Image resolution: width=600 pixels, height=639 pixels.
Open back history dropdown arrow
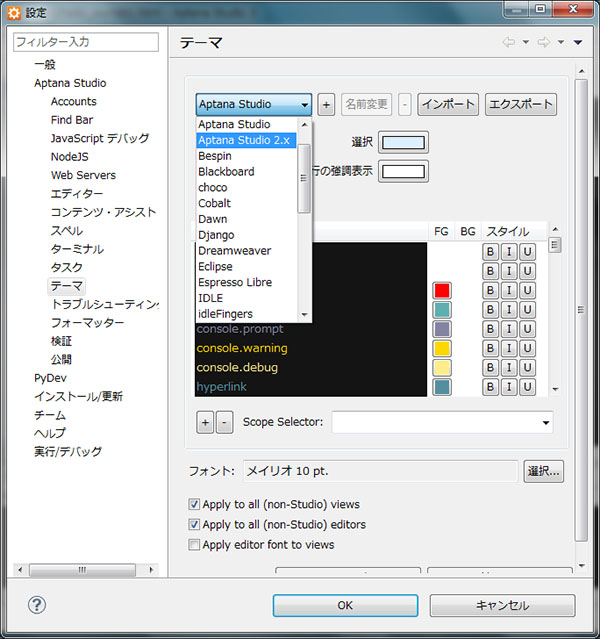tap(526, 42)
